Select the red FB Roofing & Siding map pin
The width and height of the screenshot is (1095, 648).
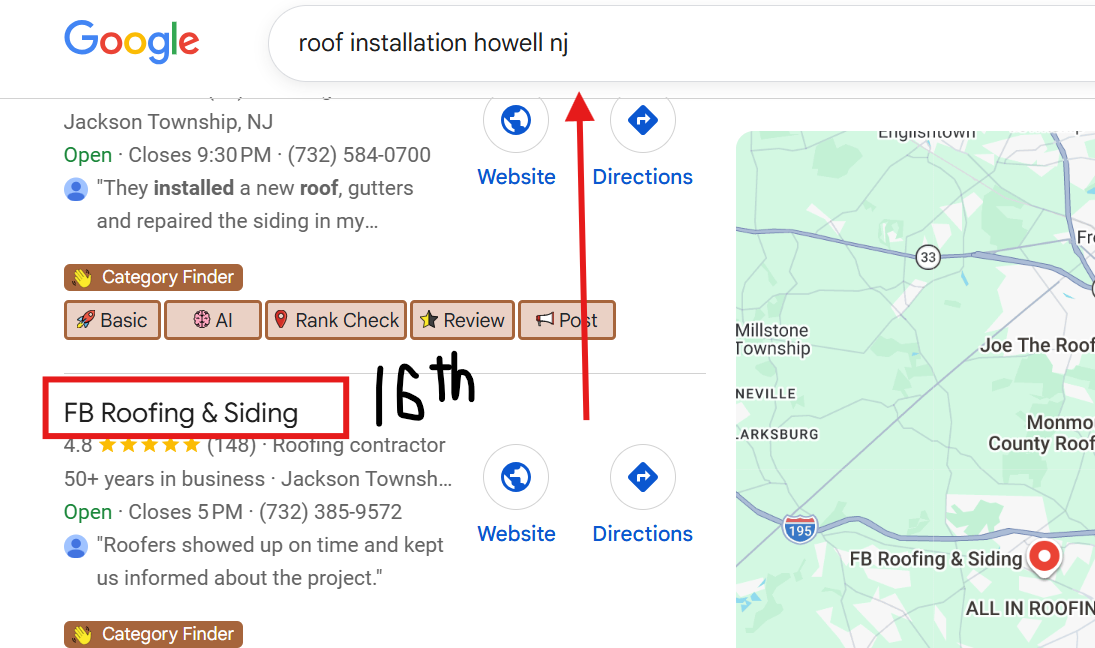(x=1044, y=556)
